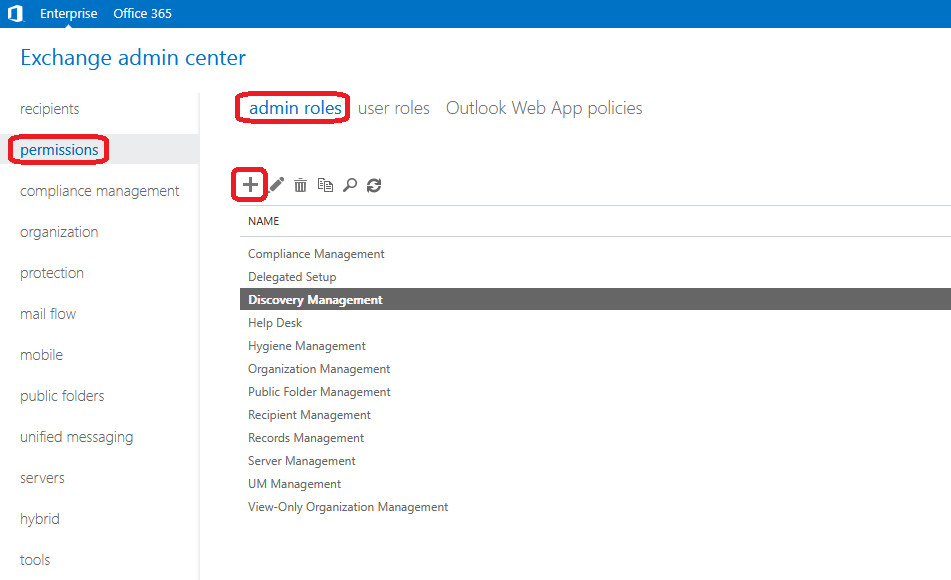Switch to the user roles tab

393,108
